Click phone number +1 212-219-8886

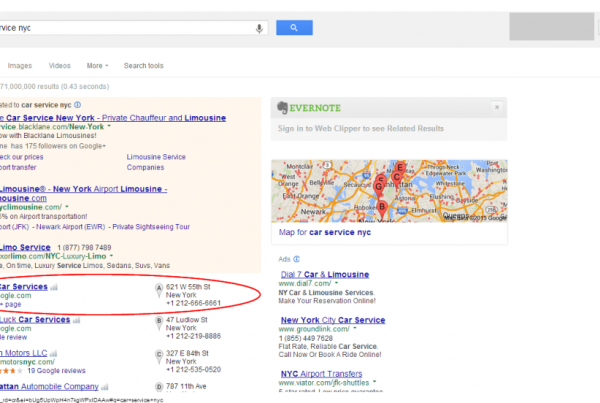(193, 336)
